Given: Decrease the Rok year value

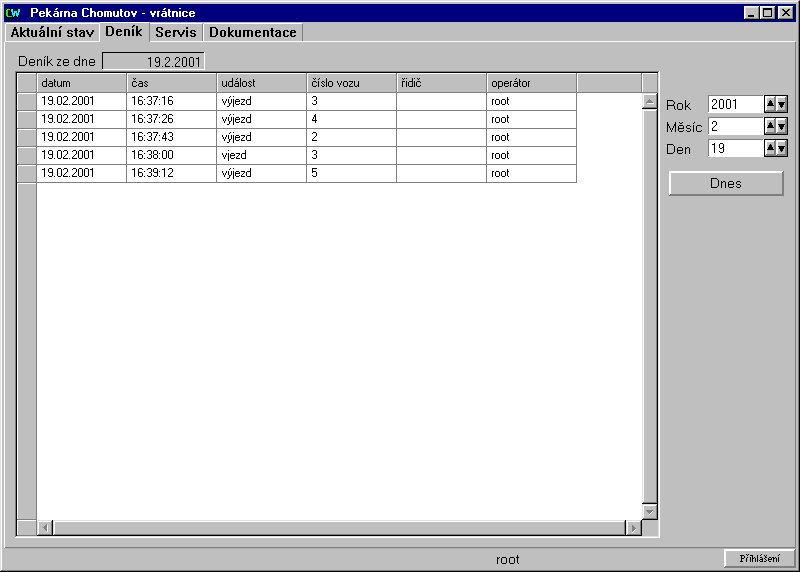Looking at the screenshot, I should (782, 104).
